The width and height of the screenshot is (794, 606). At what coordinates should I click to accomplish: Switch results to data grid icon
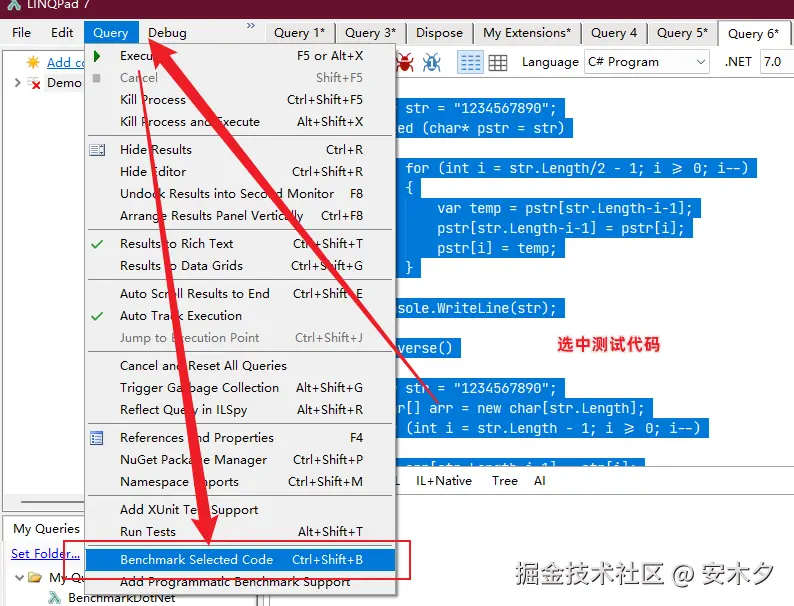[x=498, y=62]
